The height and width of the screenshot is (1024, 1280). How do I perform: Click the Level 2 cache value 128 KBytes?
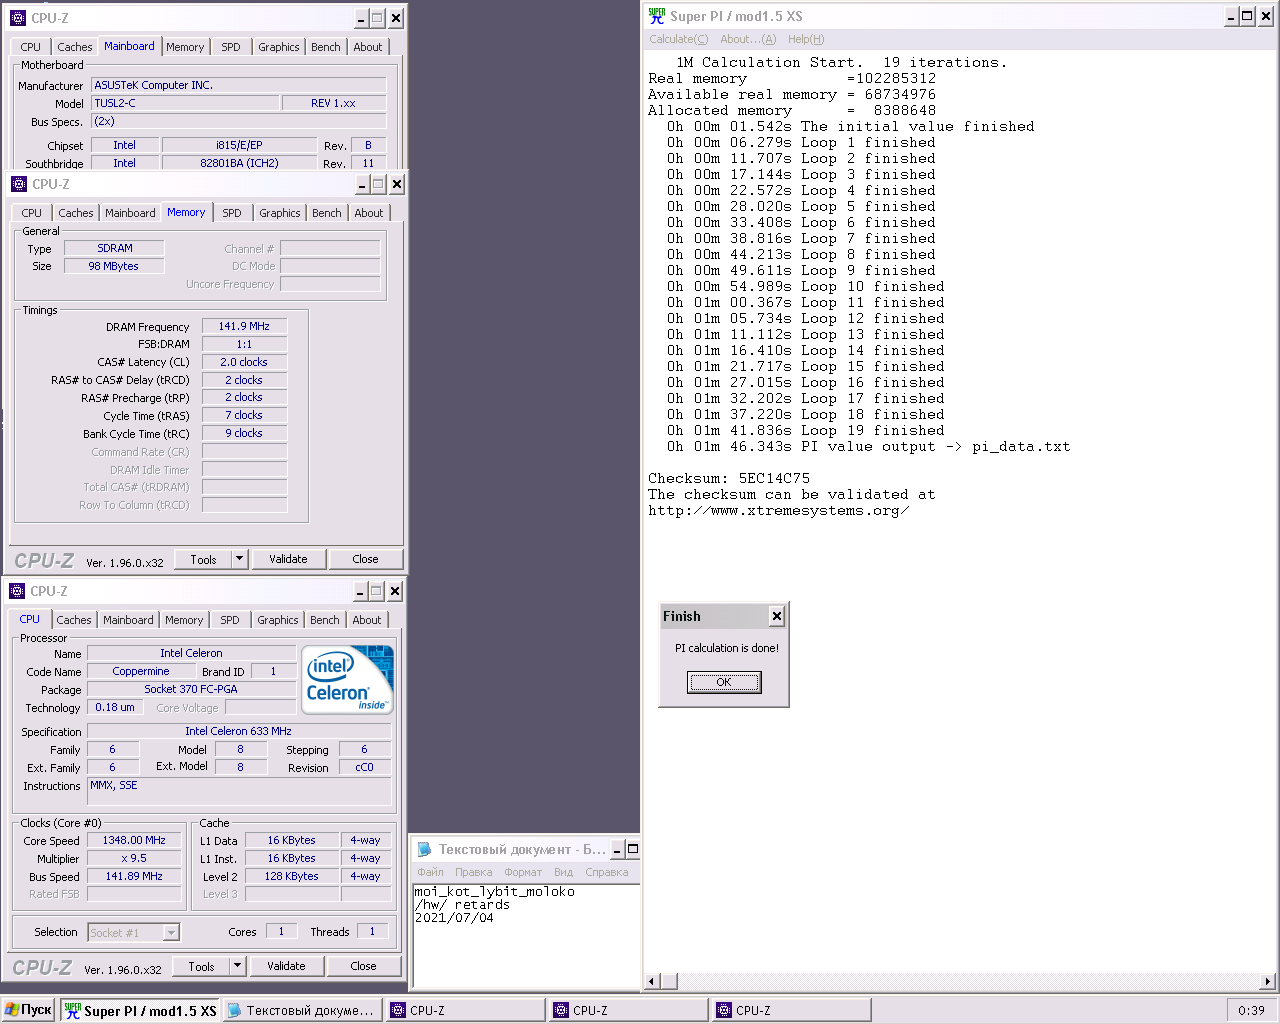pyautogui.click(x=292, y=876)
